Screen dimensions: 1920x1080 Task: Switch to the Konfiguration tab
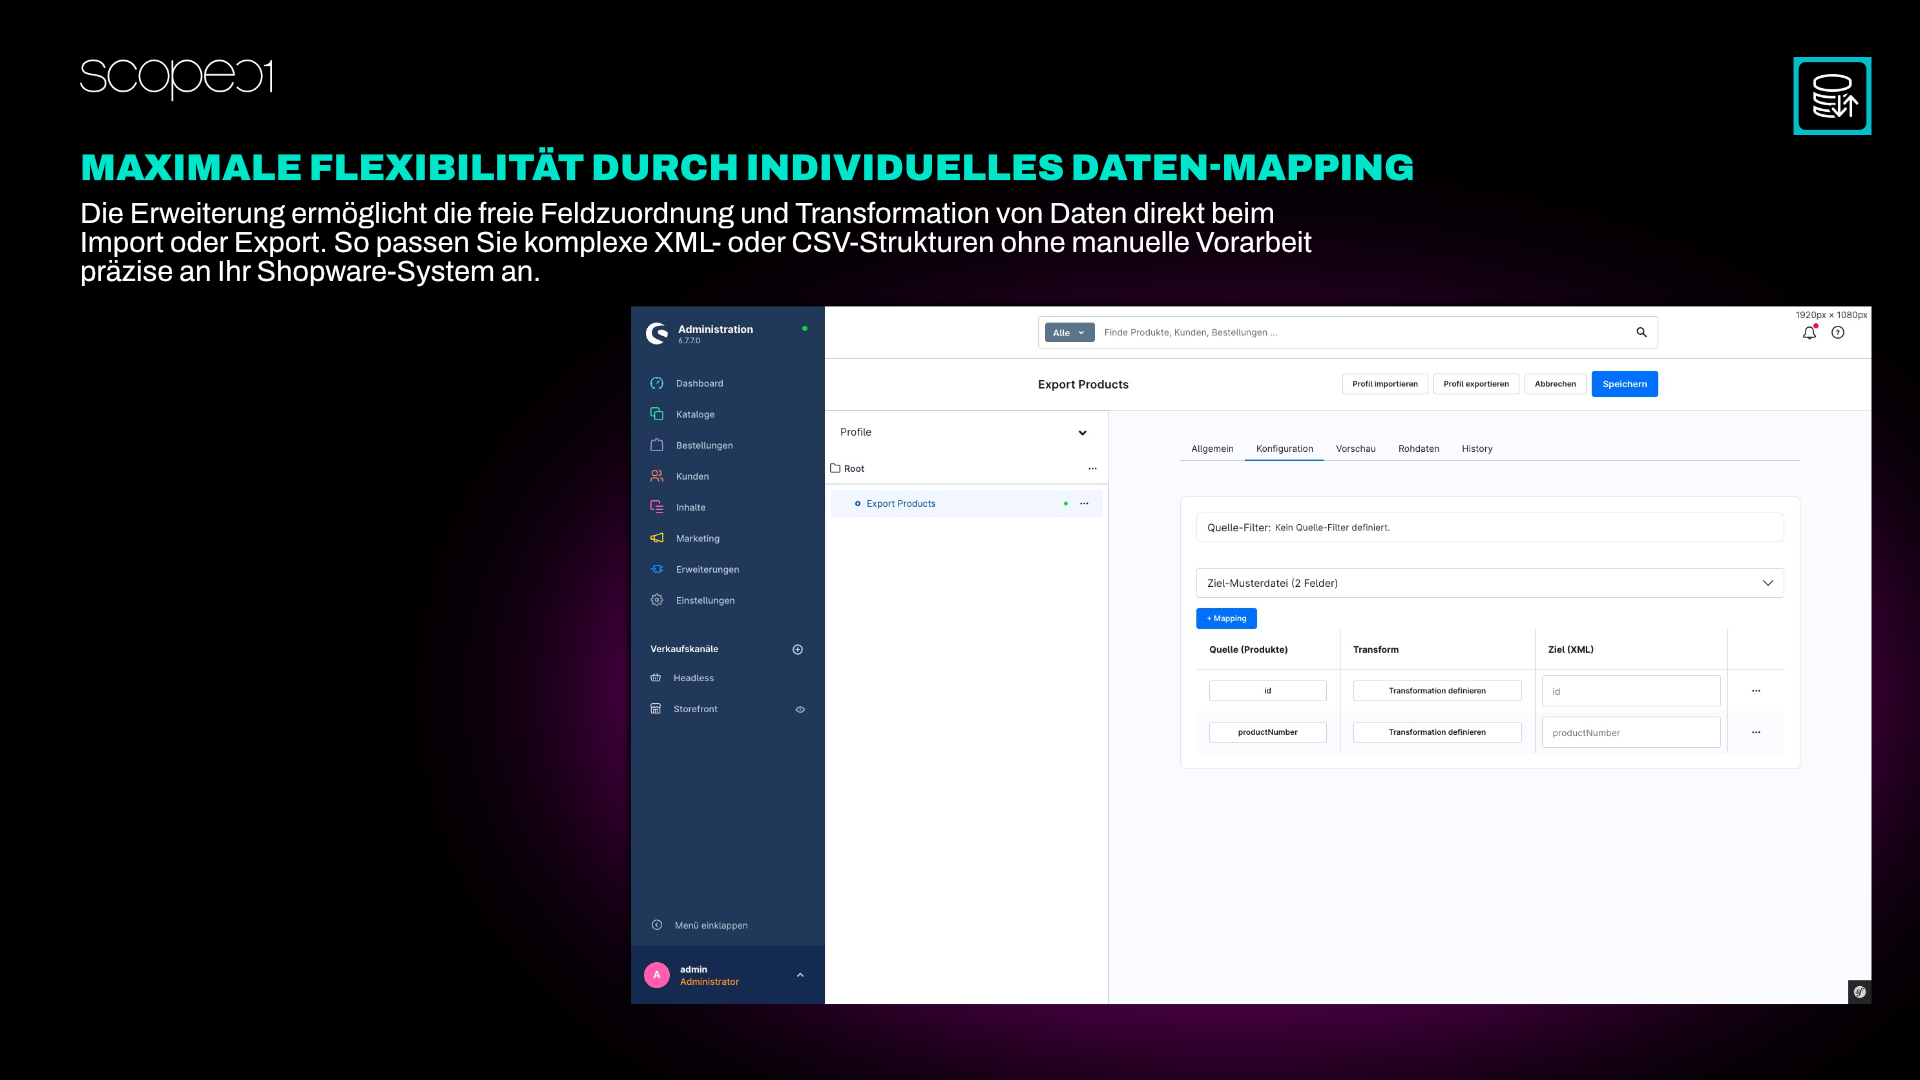click(1284, 449)
